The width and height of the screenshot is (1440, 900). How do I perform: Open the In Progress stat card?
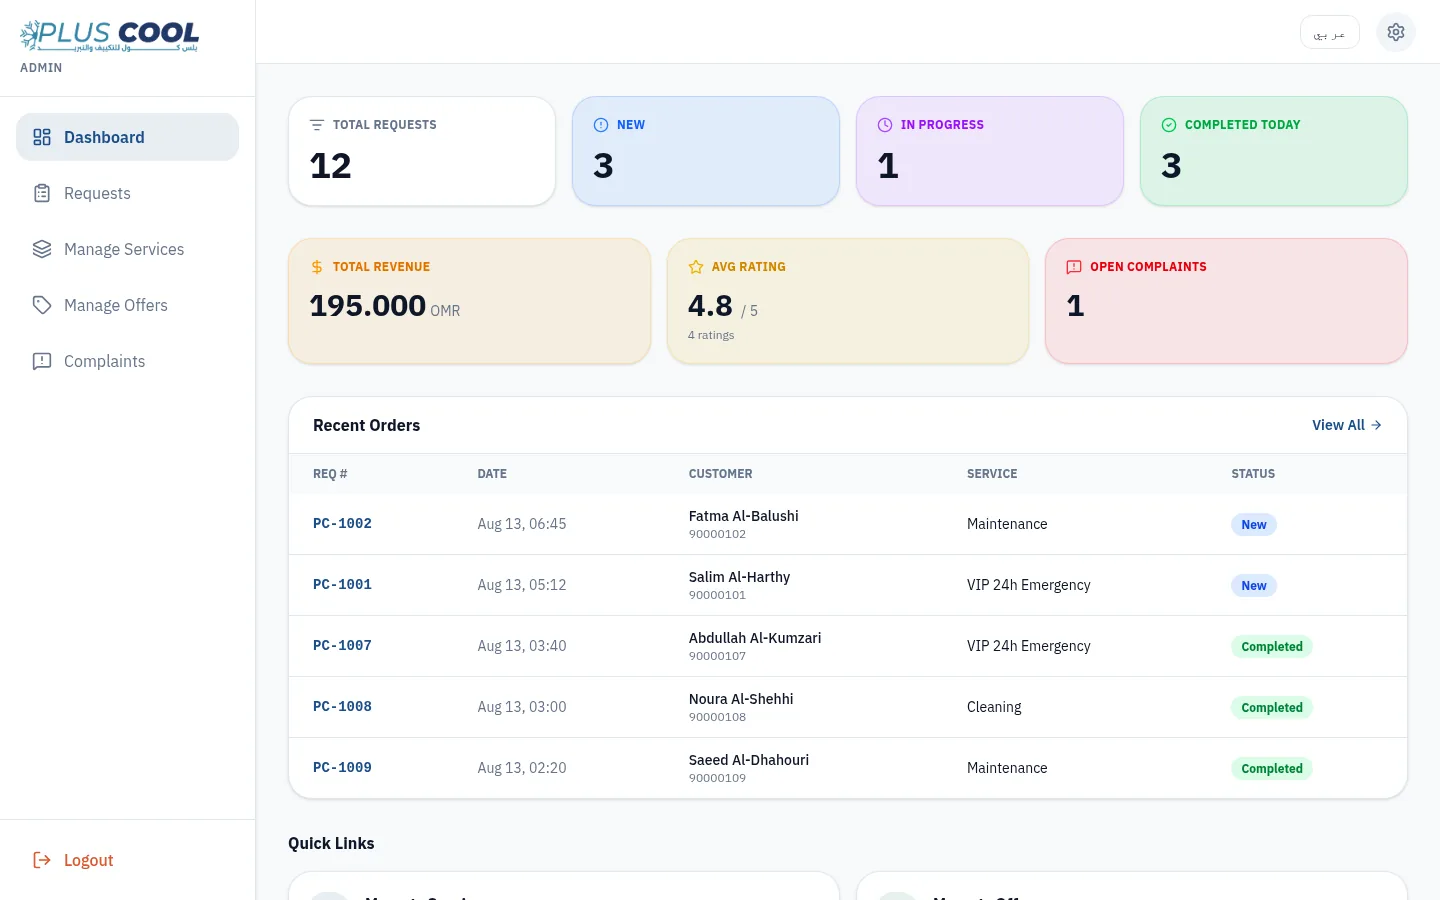[x=990, y=151]
